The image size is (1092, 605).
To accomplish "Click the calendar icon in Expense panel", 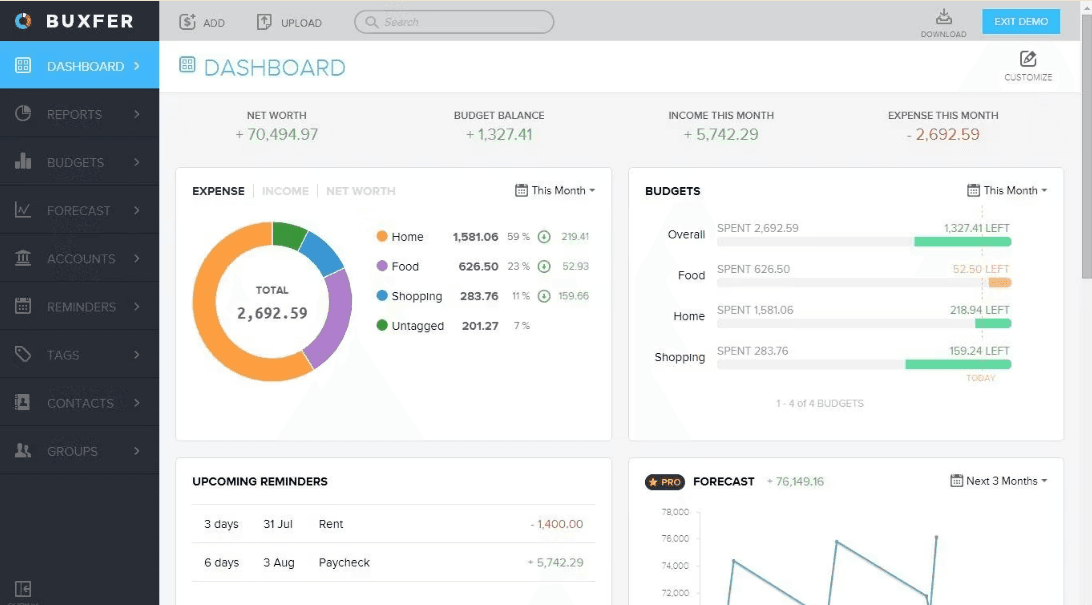I will pyautogui.click(x=521, y=190).
